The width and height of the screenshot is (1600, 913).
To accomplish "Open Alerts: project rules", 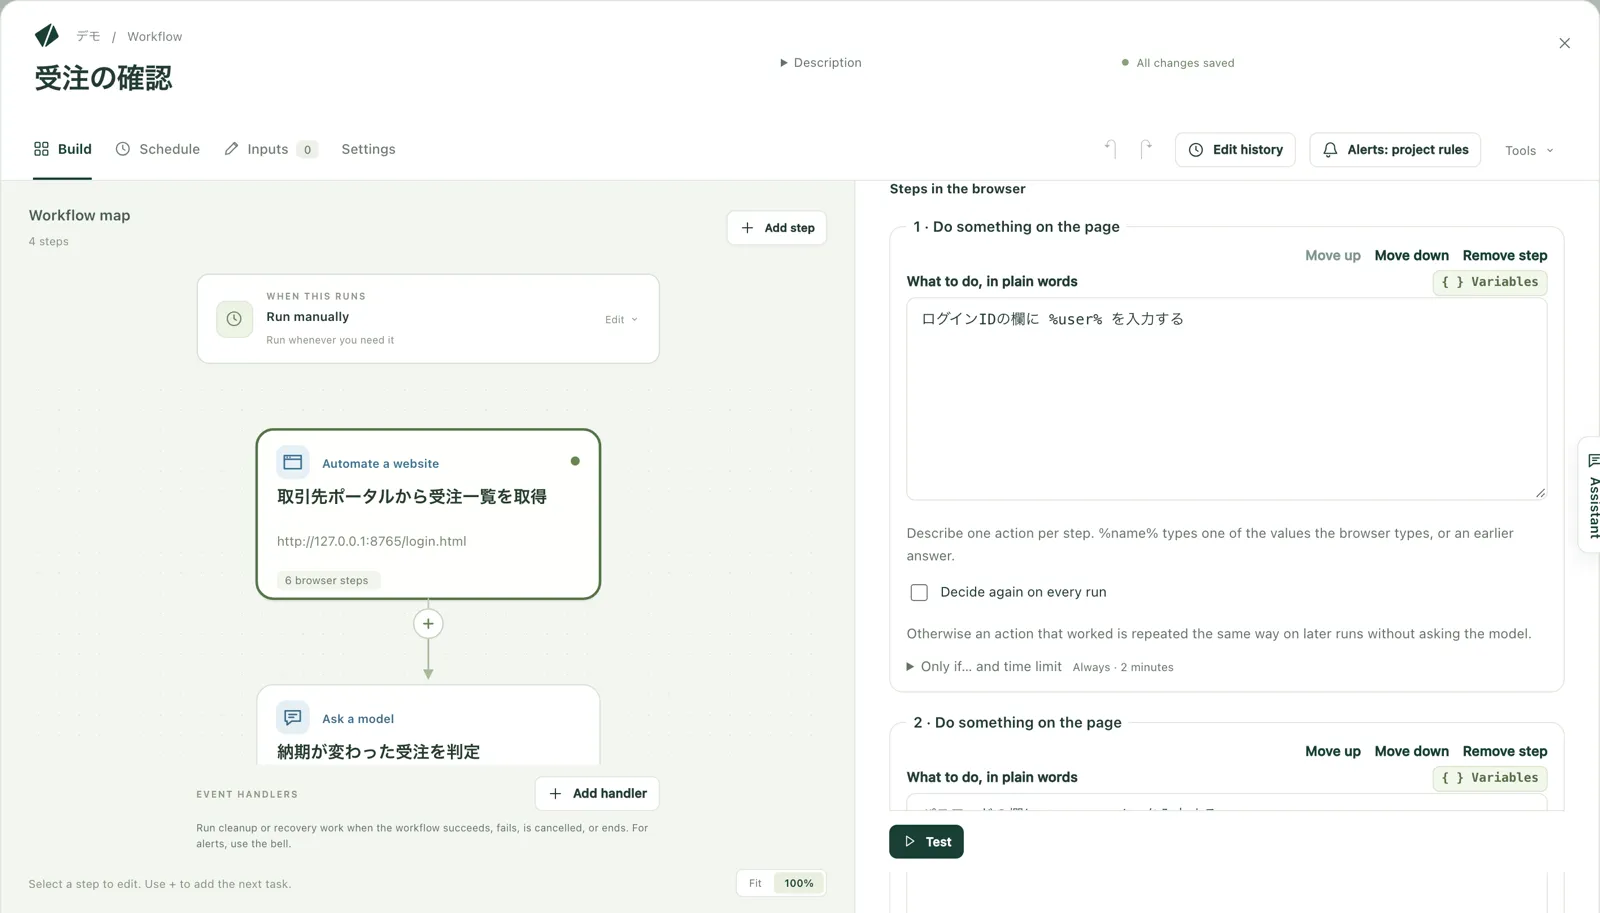I will (x=1395, y=150).
